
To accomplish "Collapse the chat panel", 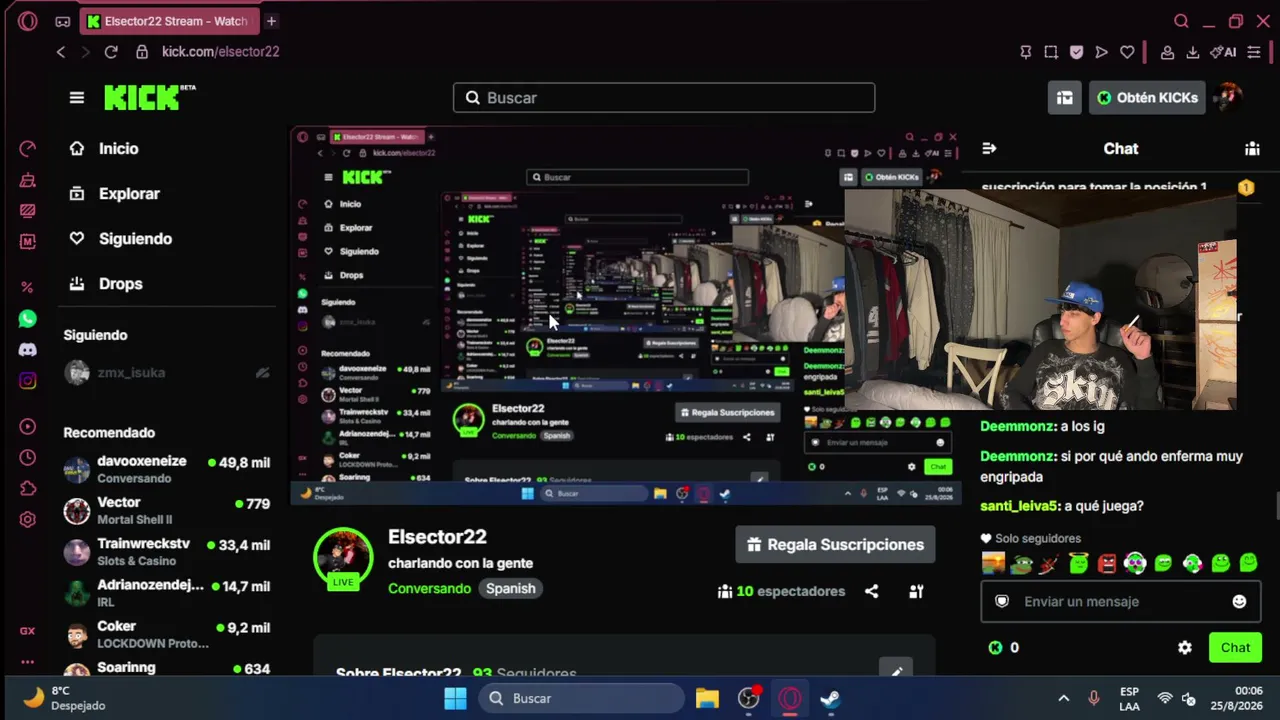I will point(990,149).
